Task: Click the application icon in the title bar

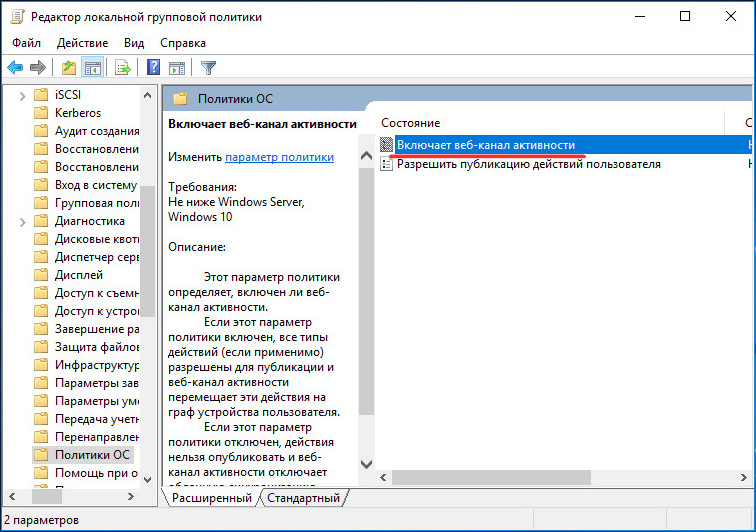Action: (17, 16)
